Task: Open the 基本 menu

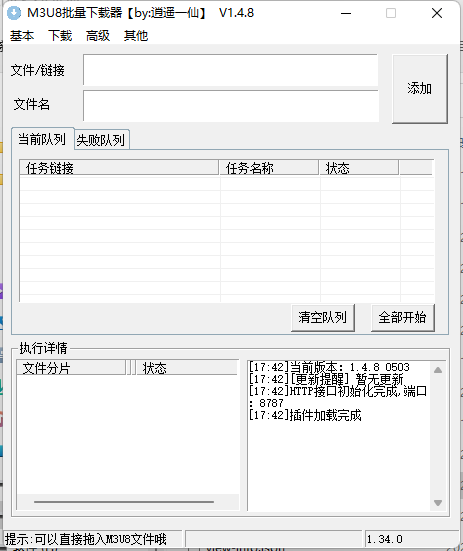Action: pos(22,36)
